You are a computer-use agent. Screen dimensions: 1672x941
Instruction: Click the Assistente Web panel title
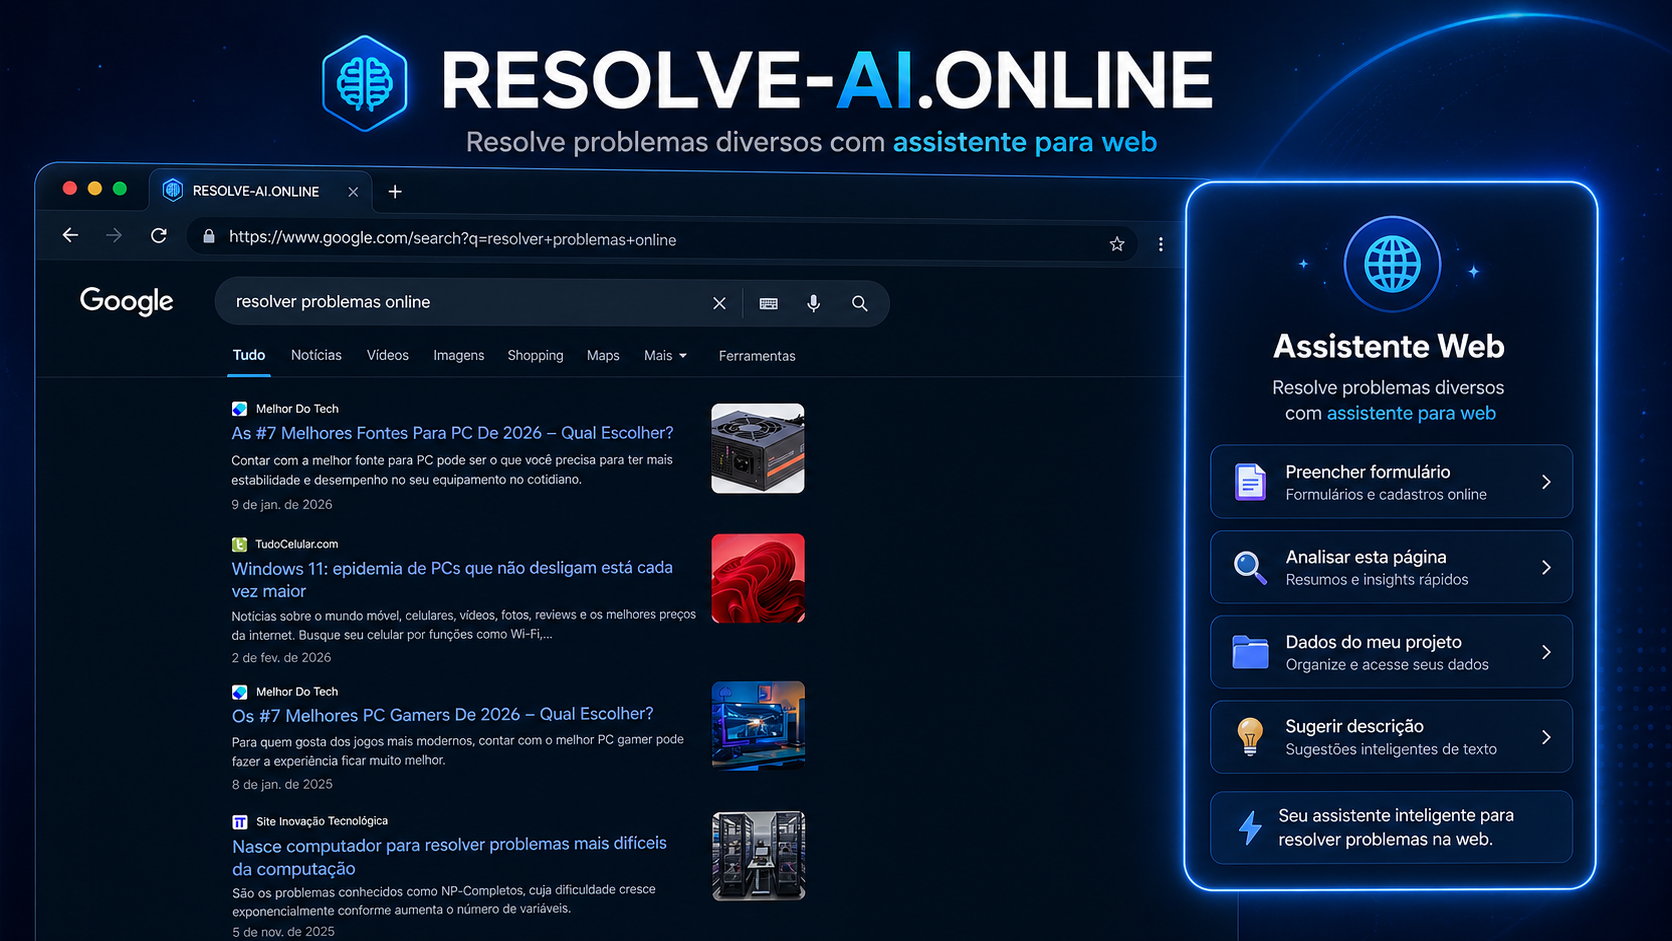(1388, 346)
